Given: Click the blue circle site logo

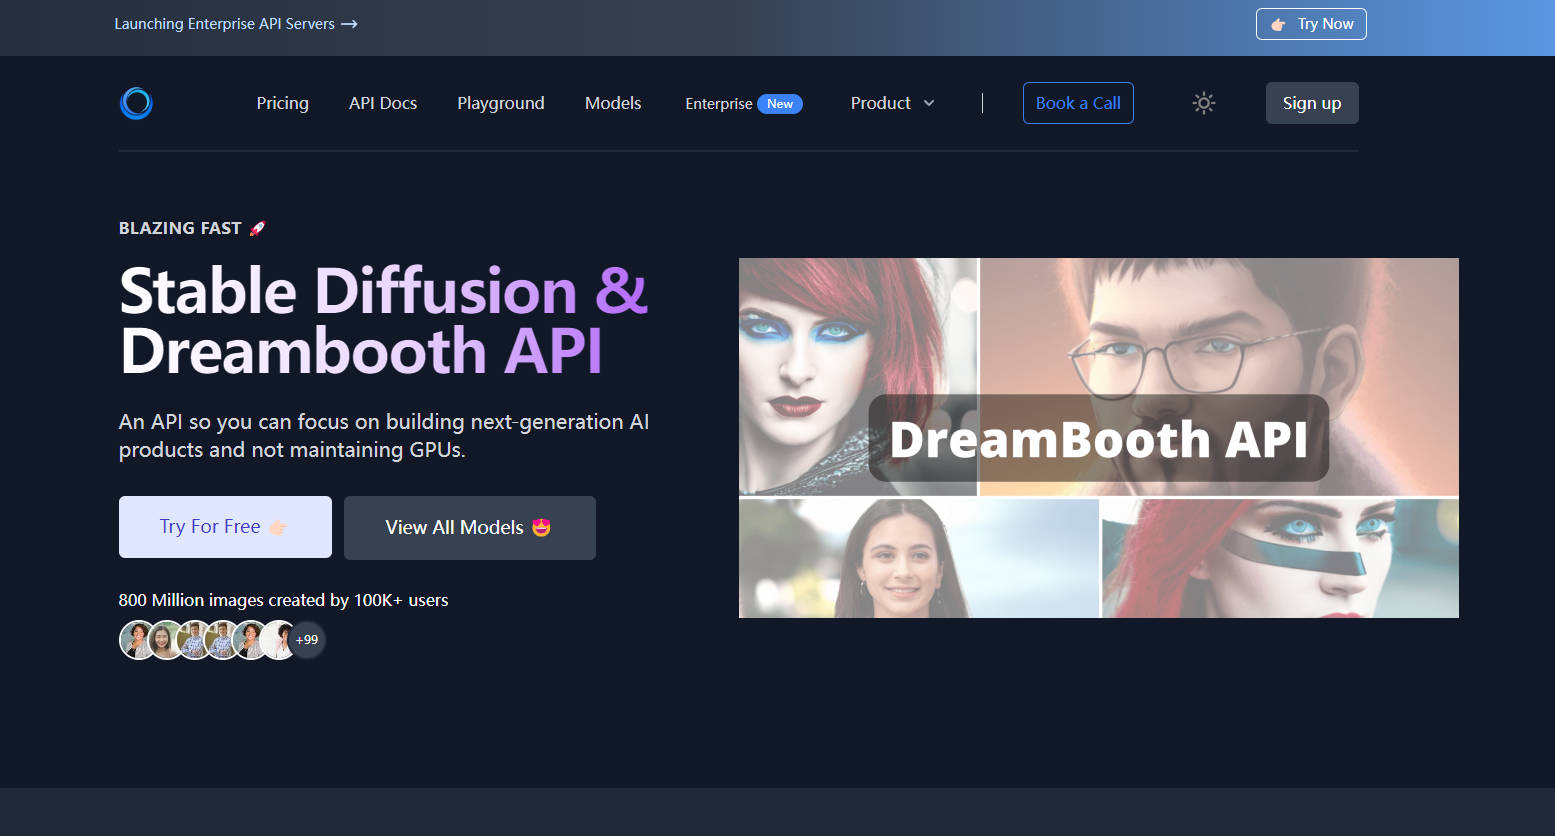Looking at the screenshot, I should click(x=136, y=103).
